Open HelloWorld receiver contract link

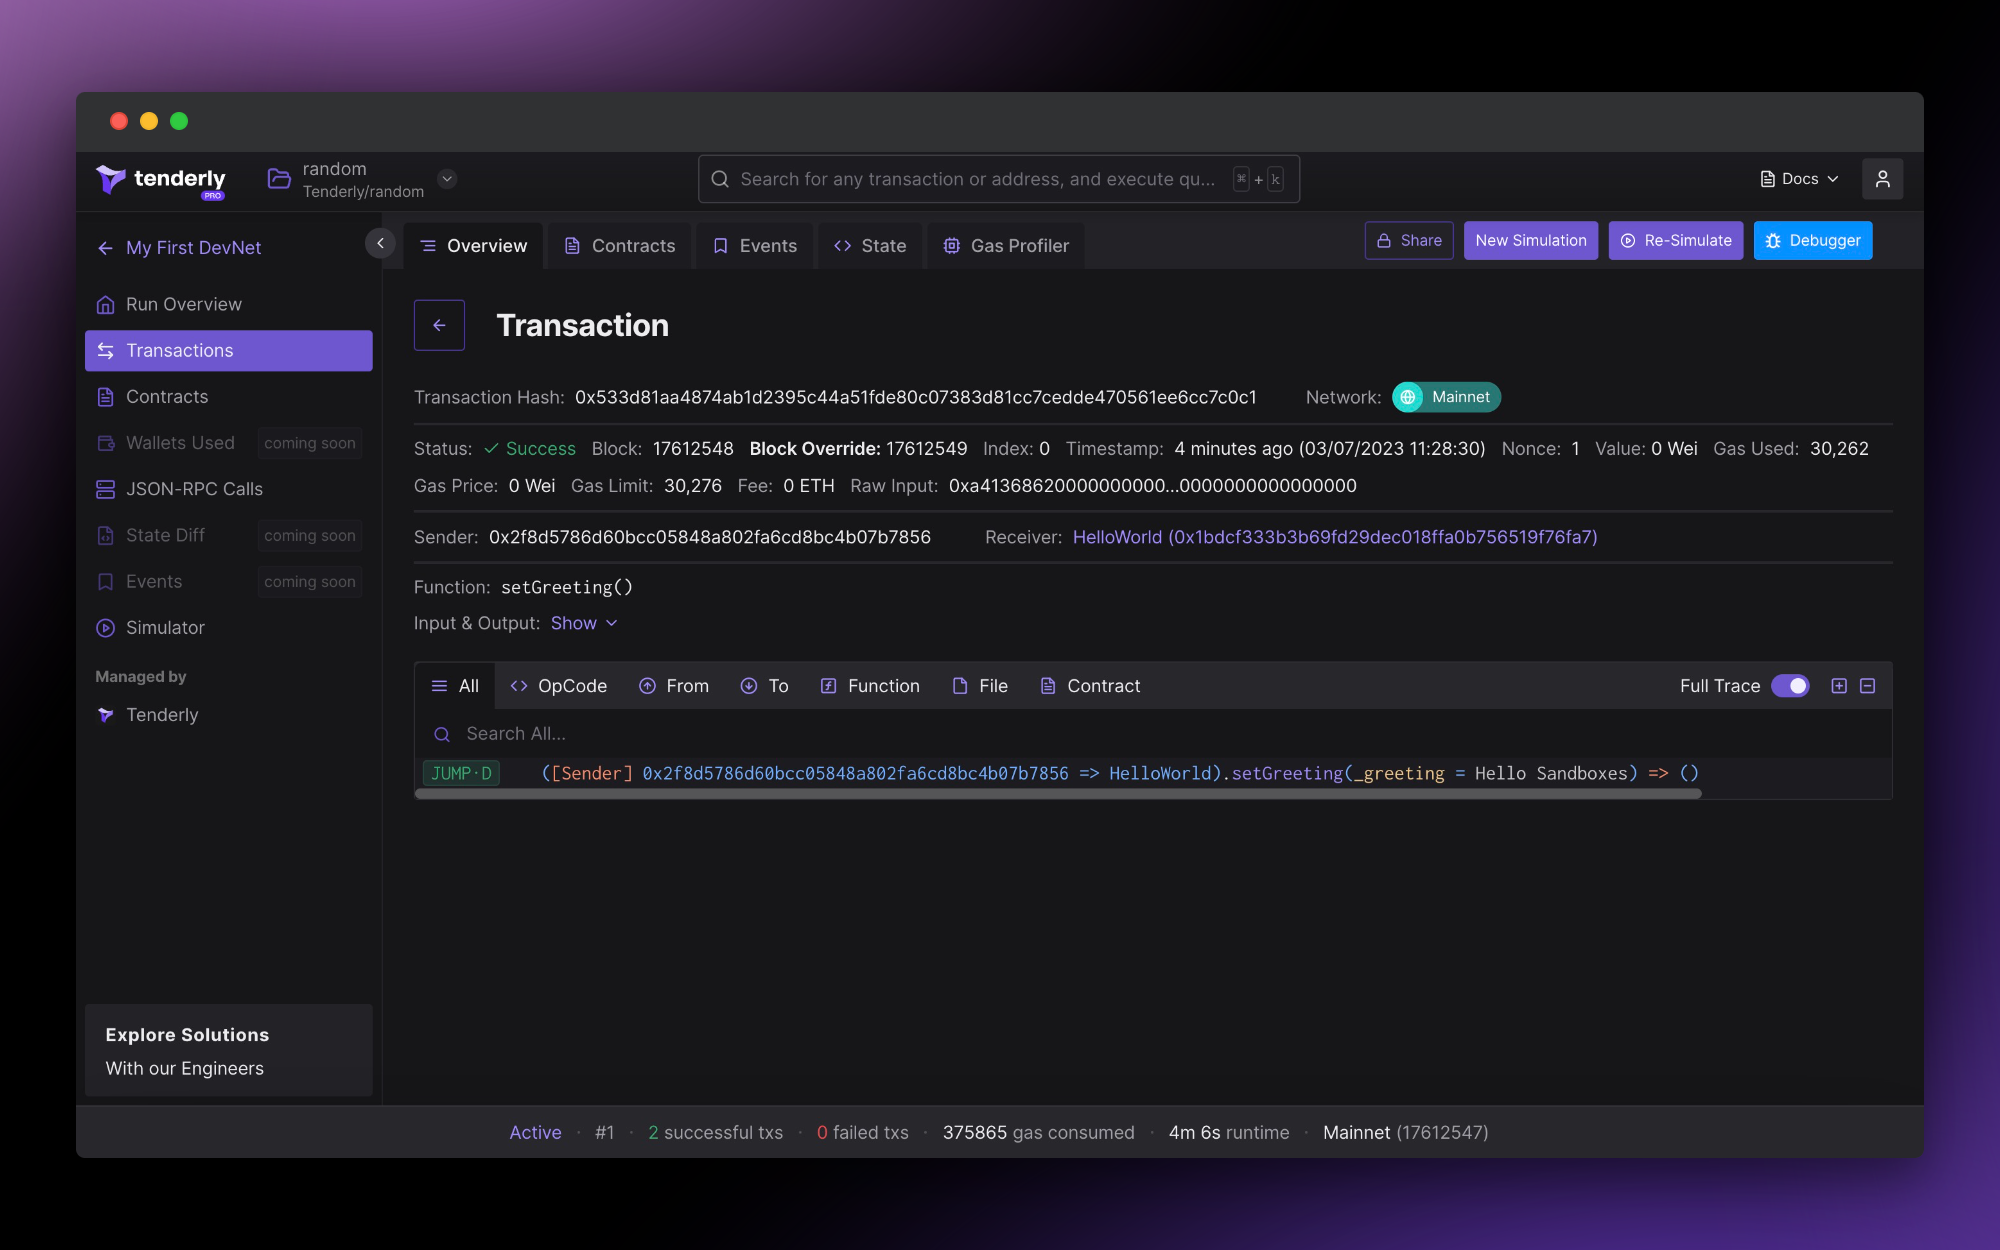[1334, 537]
